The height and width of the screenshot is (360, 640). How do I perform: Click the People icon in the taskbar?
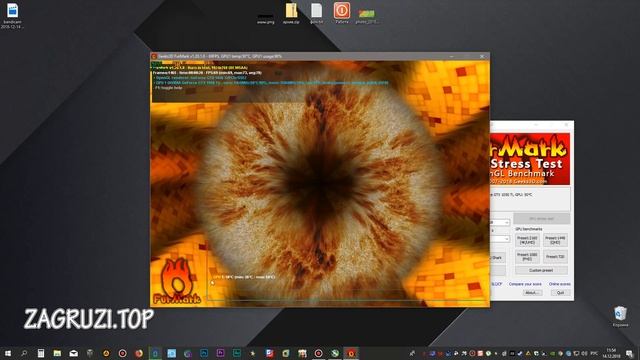pyautogui.click(x=412, y=353)
